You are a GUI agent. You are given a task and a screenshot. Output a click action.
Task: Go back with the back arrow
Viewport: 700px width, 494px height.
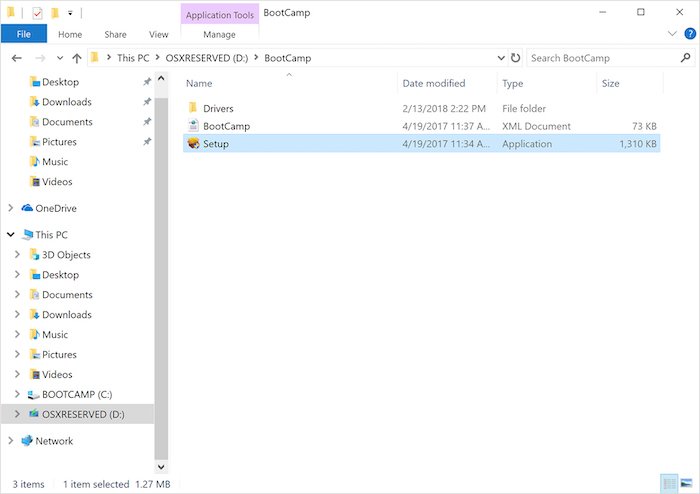pos(17,58)
